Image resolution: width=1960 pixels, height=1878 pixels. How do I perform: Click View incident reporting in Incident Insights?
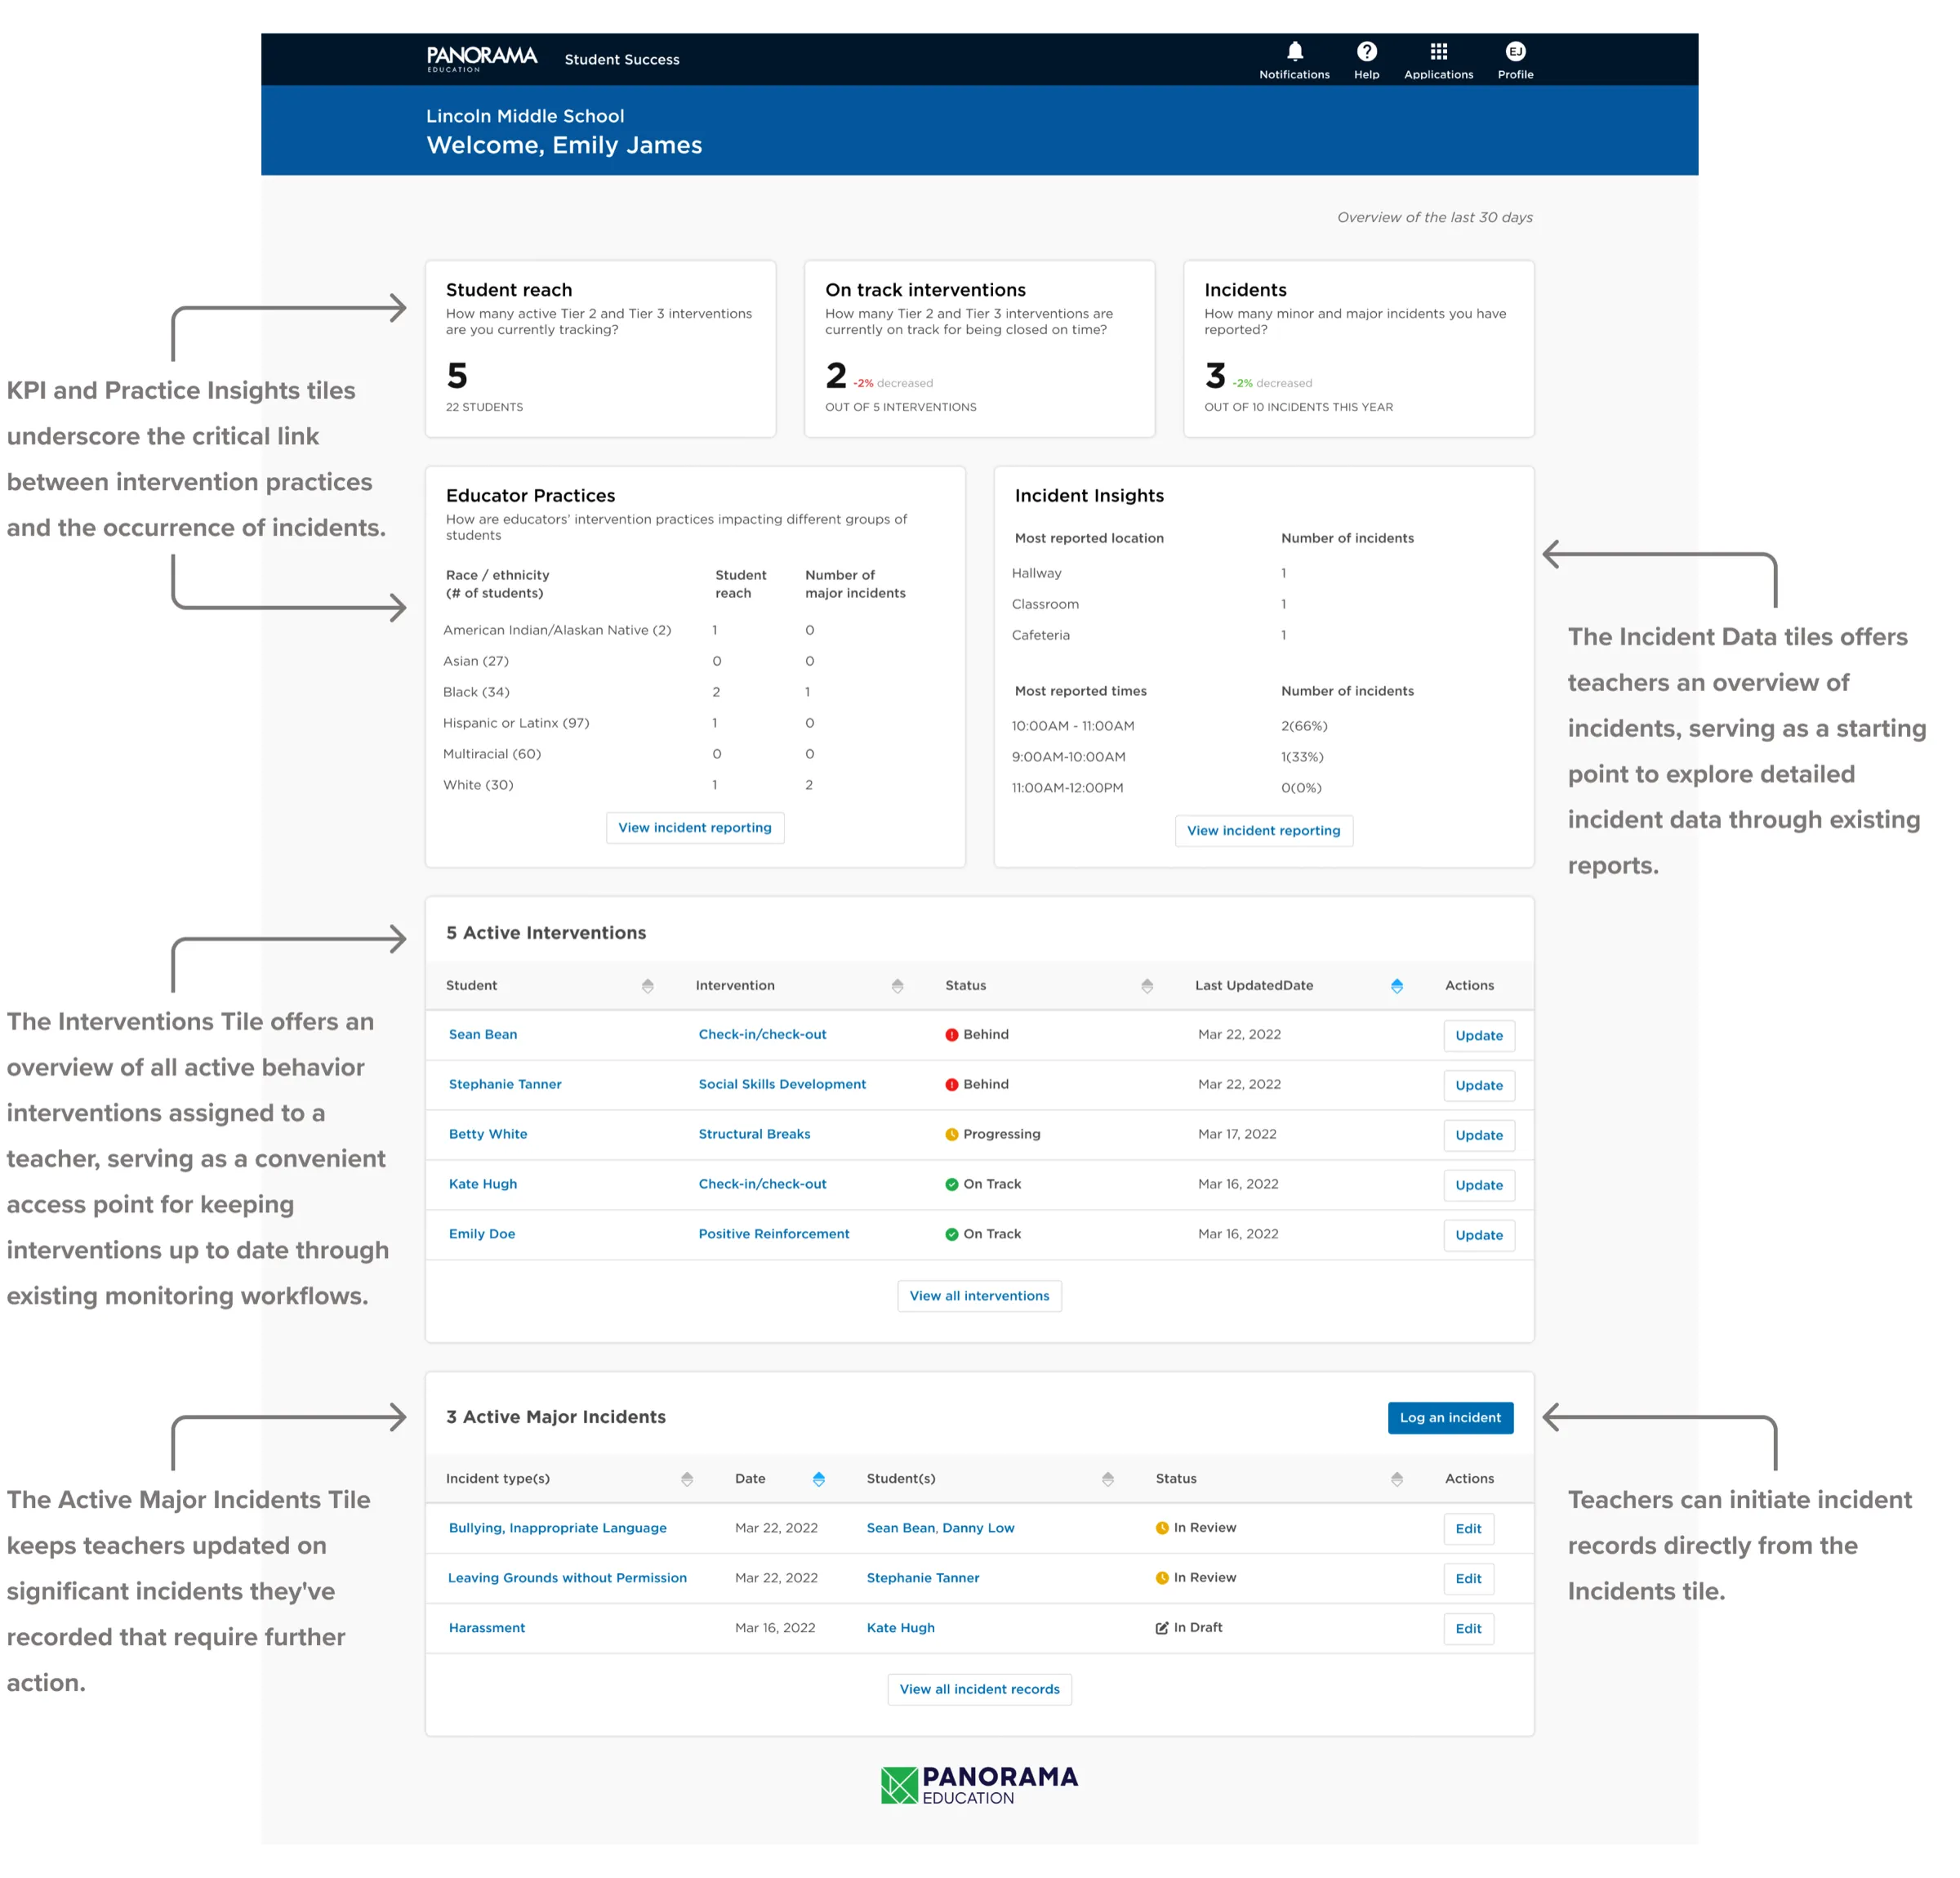pyautogui.click(x=1263, y=831)
